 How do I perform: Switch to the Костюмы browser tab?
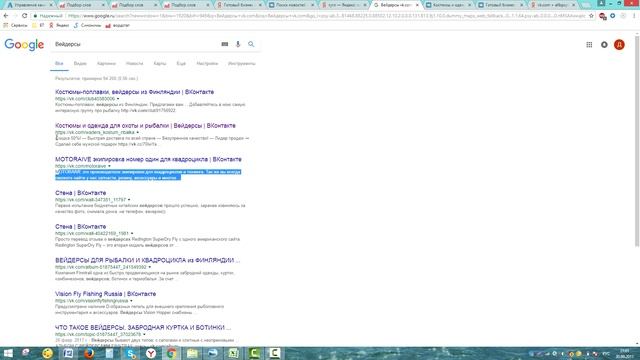448,5
